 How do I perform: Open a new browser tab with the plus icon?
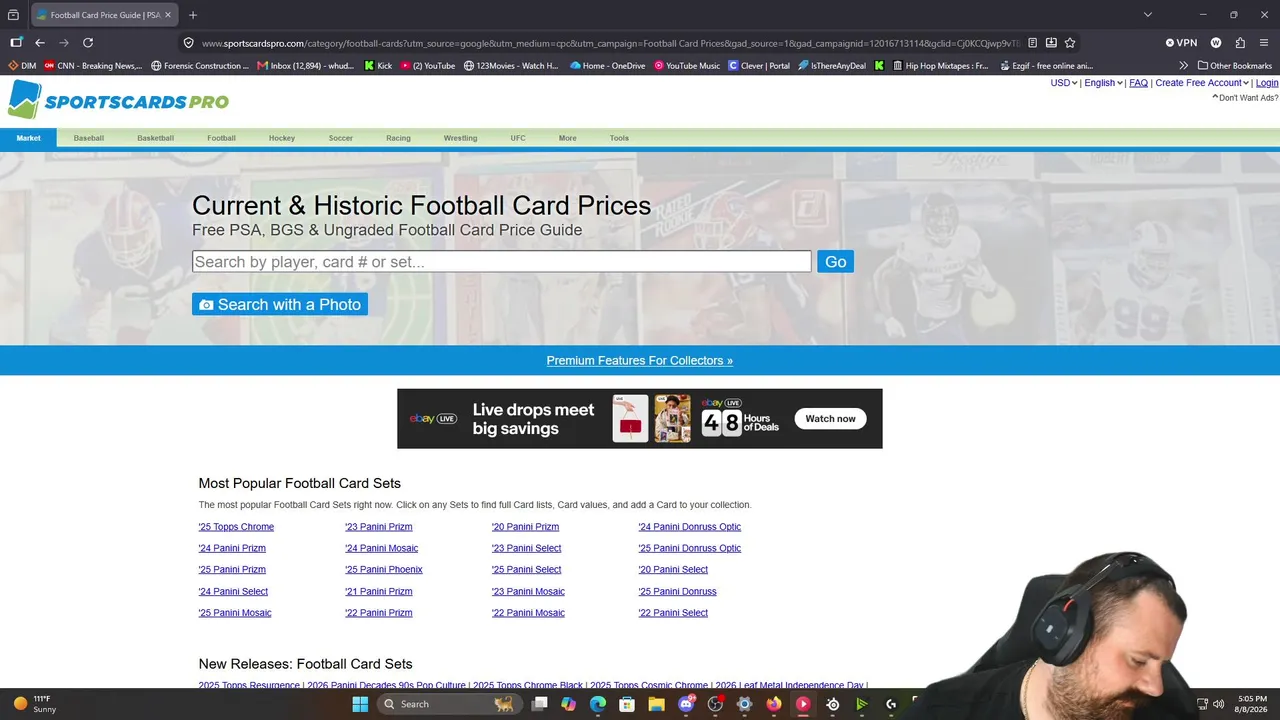pos(193,15)
